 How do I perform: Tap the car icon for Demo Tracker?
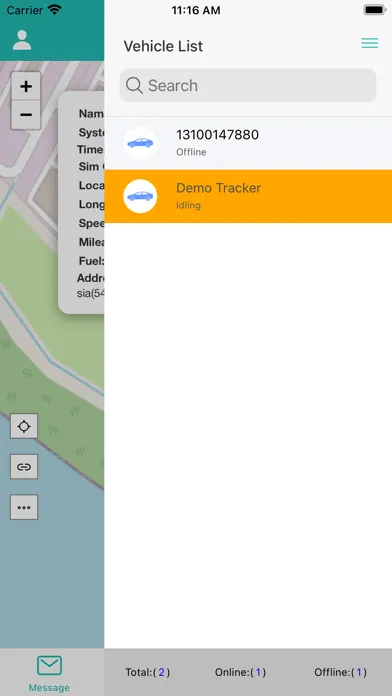(140, 196)
